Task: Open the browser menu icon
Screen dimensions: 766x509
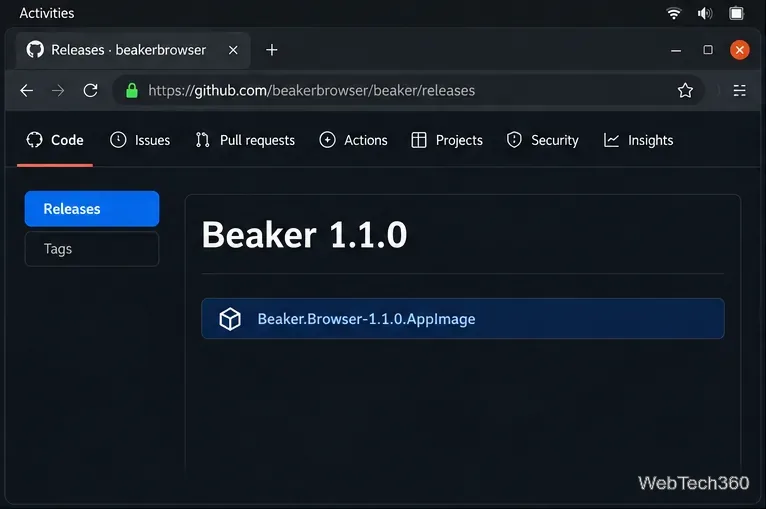Action: [739, 90]
